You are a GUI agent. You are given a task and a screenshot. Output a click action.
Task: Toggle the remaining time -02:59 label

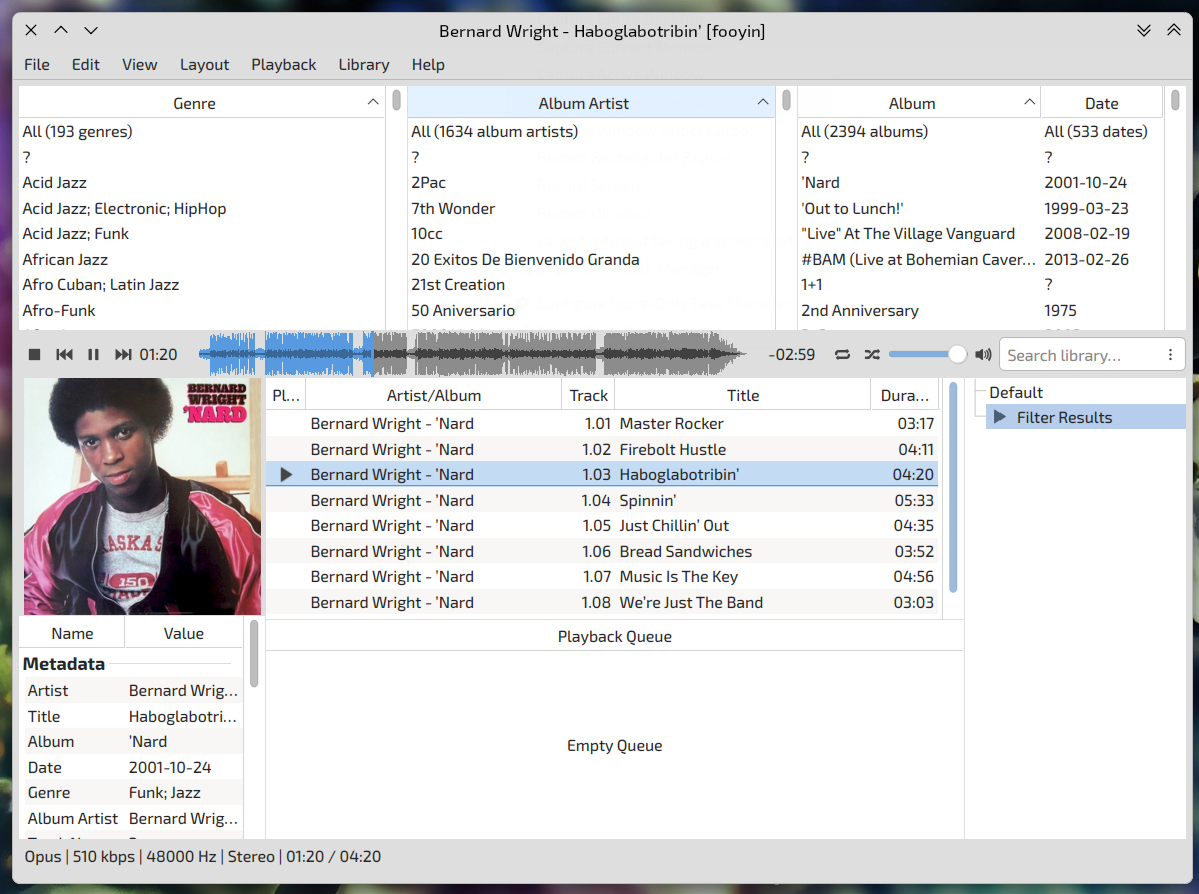[x=791, y=355]
